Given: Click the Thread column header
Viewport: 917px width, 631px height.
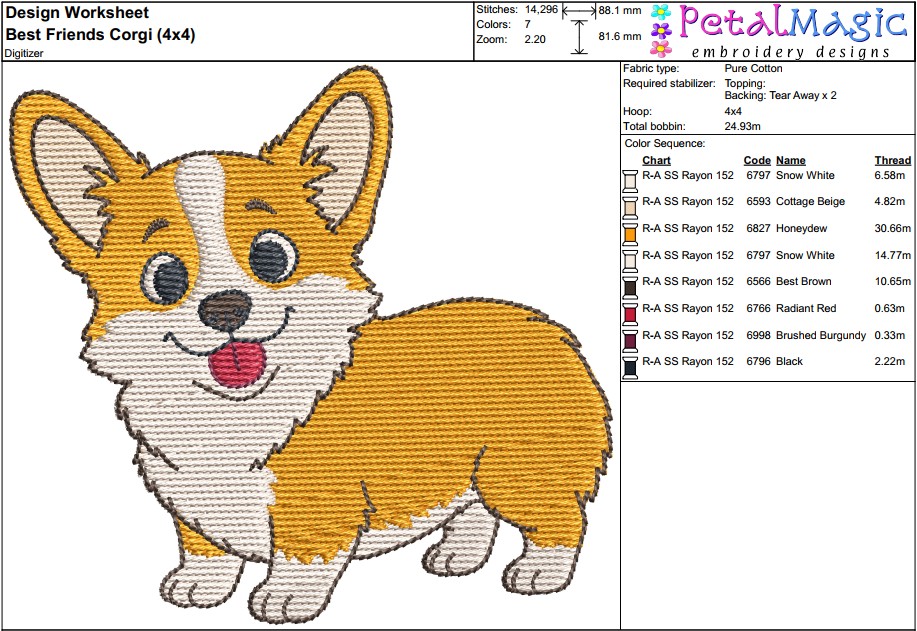Looking at the screenshot, I should 893,160.
